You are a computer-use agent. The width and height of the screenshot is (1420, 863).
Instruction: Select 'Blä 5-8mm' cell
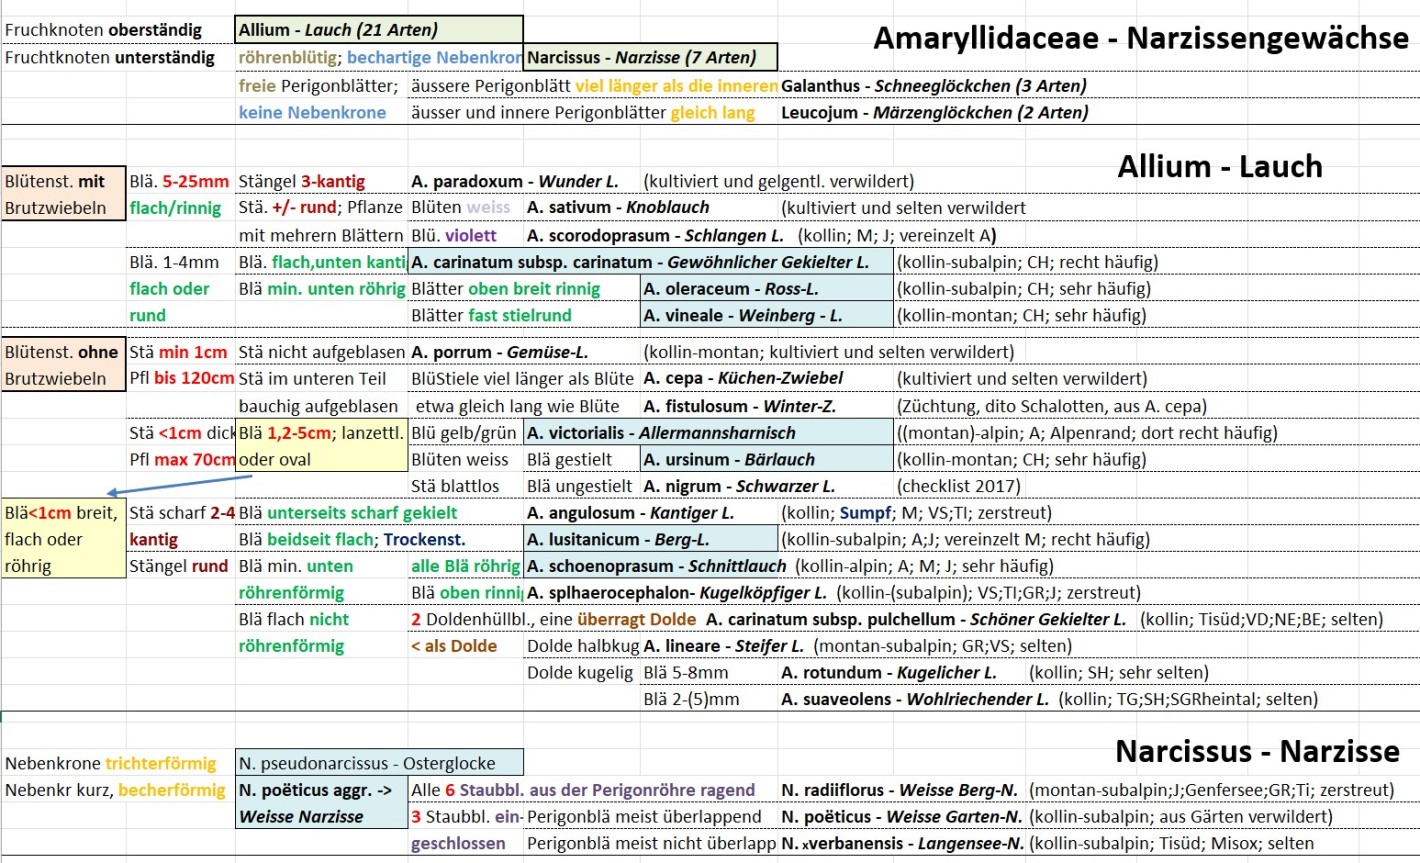pyautogui.click(x=685, y=672)
